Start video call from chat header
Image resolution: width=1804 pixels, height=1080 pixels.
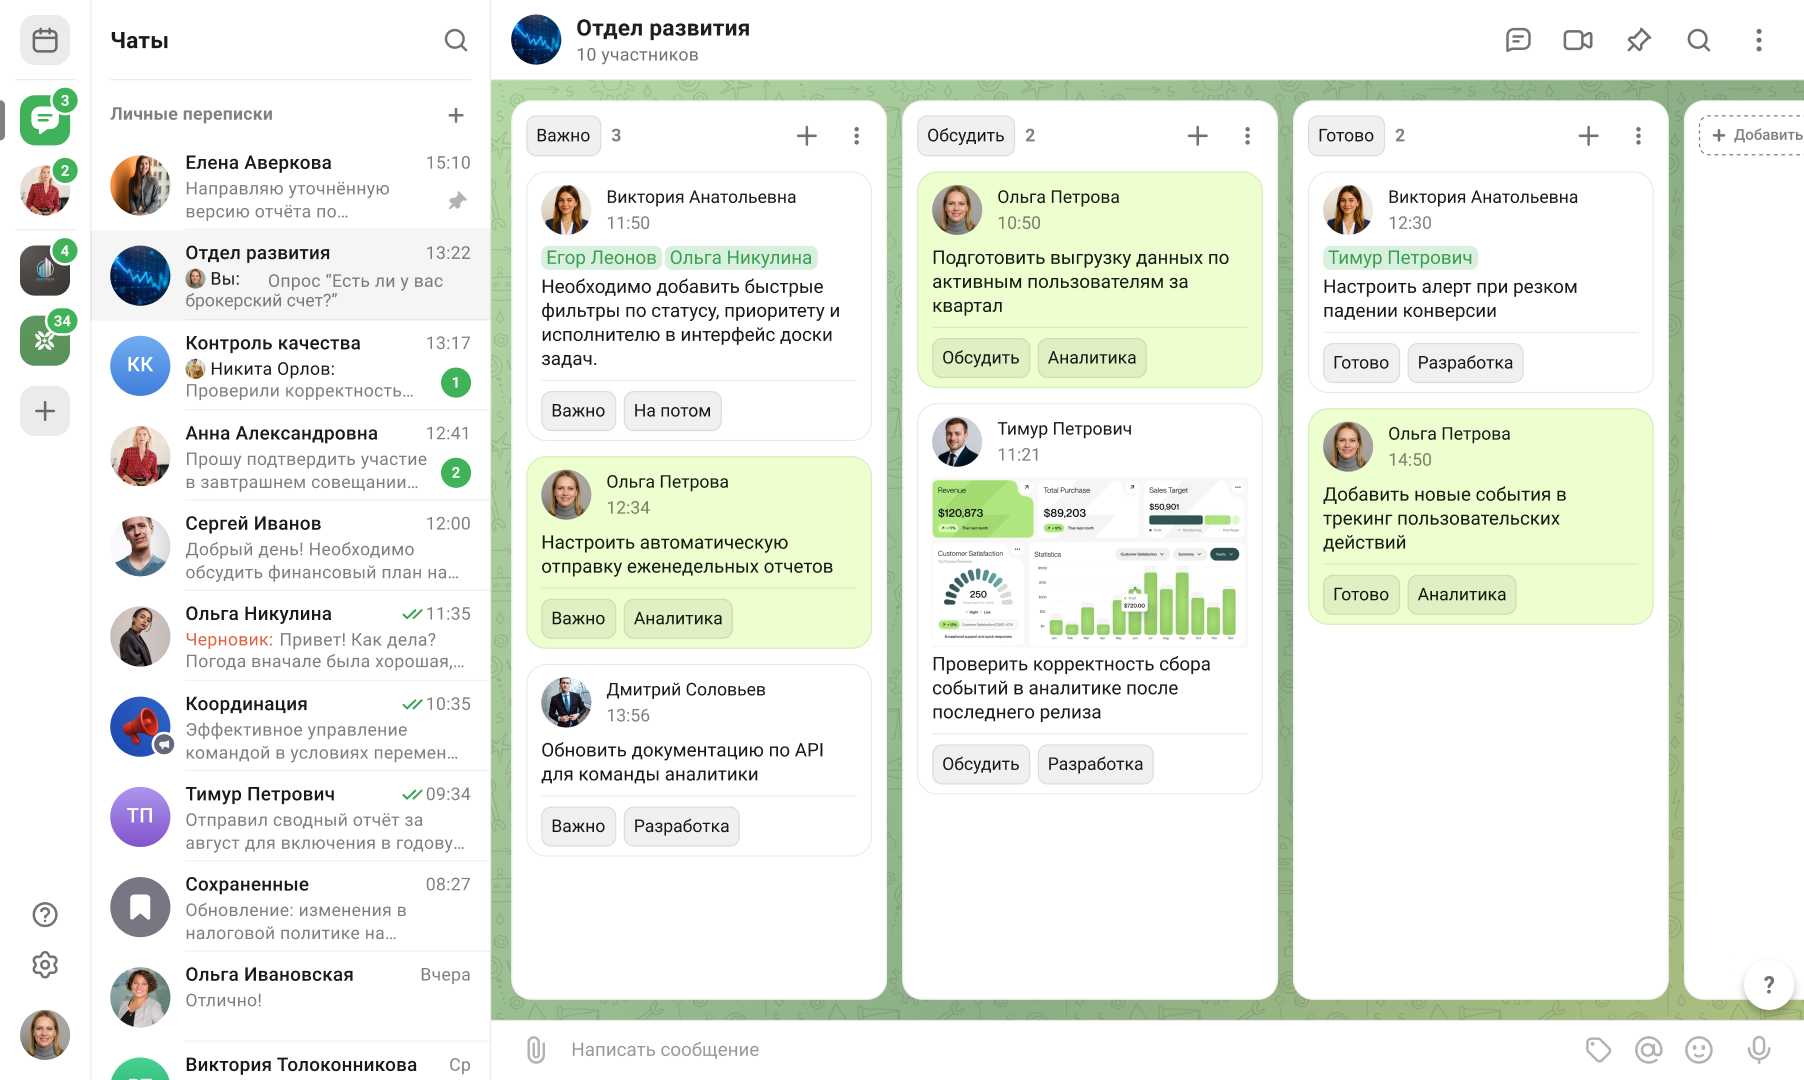1578,40
